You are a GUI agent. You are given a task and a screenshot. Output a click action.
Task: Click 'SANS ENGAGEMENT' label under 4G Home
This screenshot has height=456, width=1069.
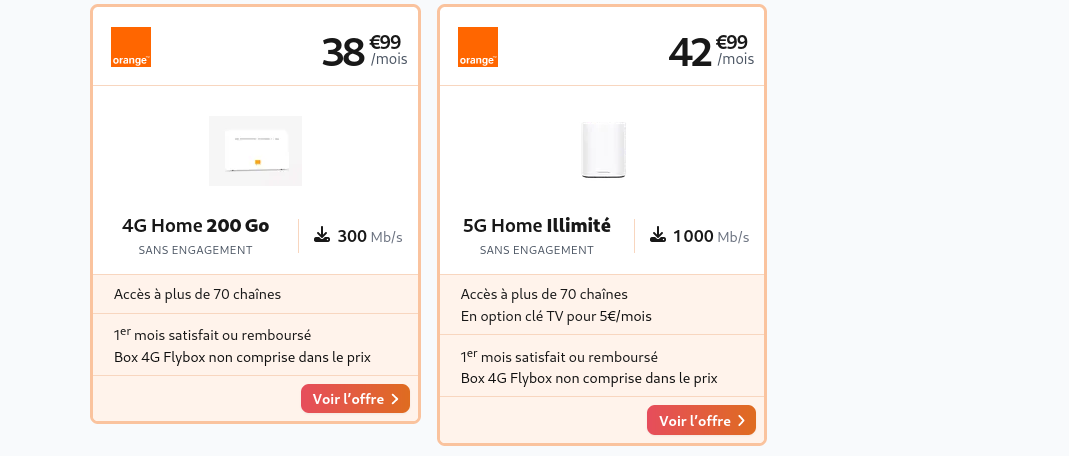click(195, 250)
